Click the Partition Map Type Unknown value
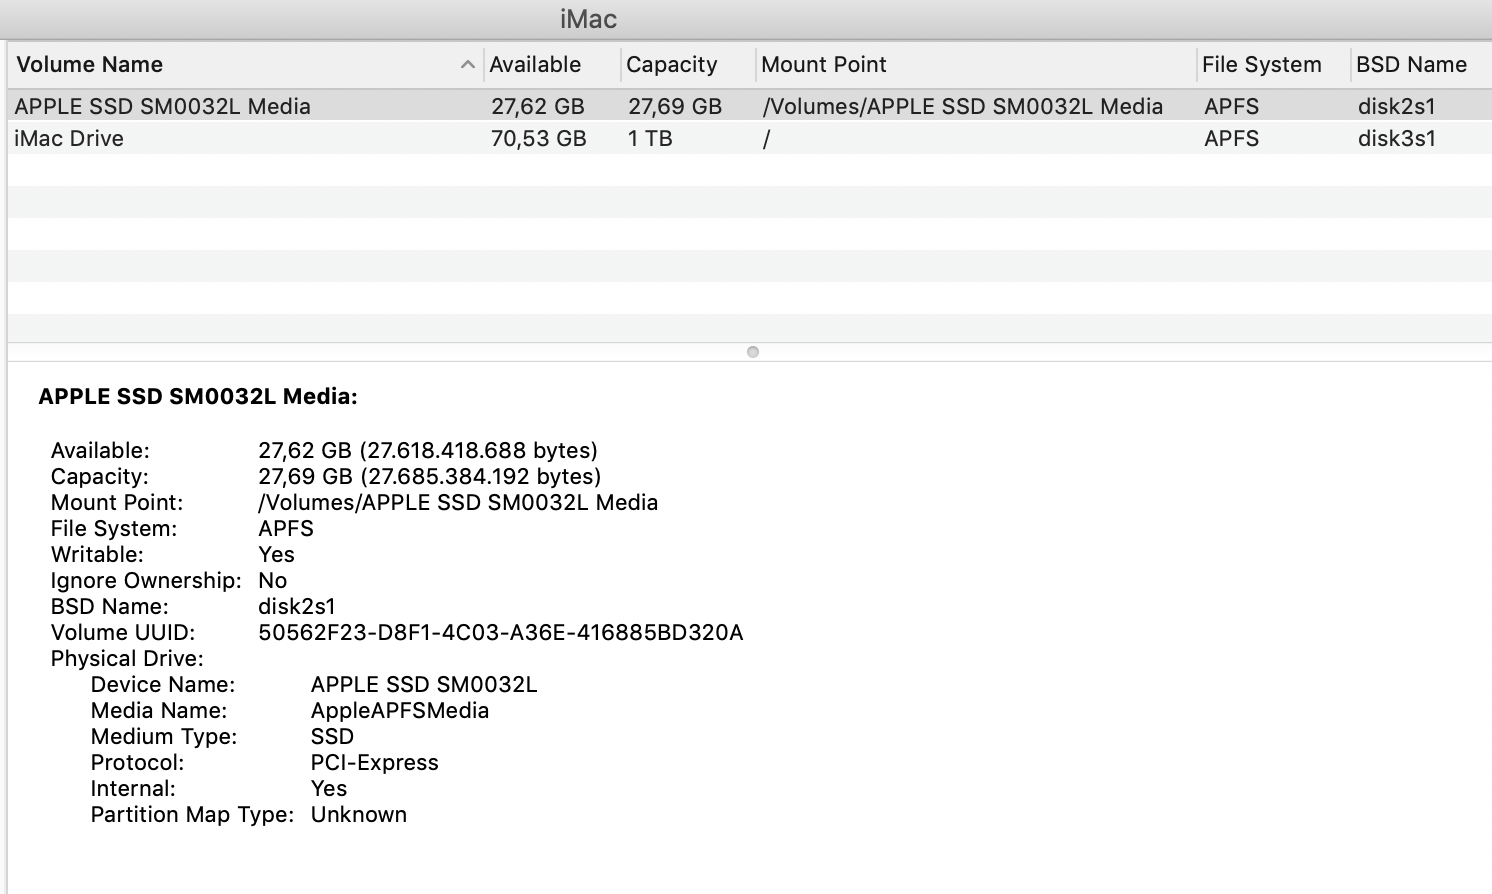The width and height of the screenshot is (1492, 894). [x=359, y=814]
